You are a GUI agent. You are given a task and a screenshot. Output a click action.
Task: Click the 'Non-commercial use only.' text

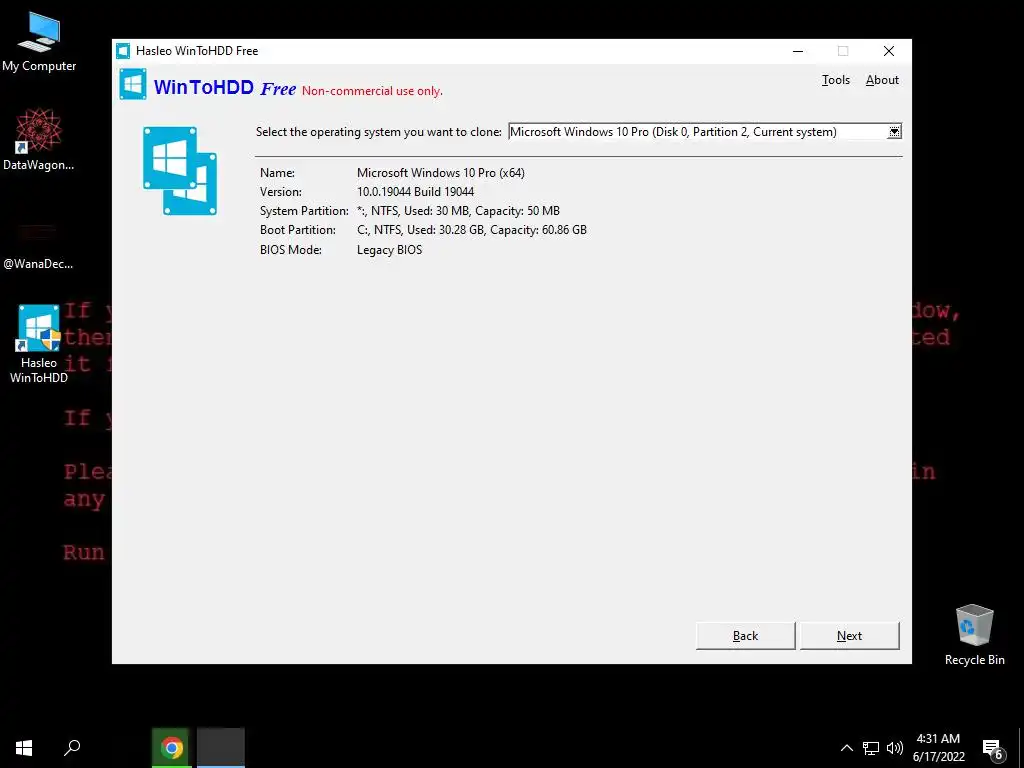[x=372, y=91]
